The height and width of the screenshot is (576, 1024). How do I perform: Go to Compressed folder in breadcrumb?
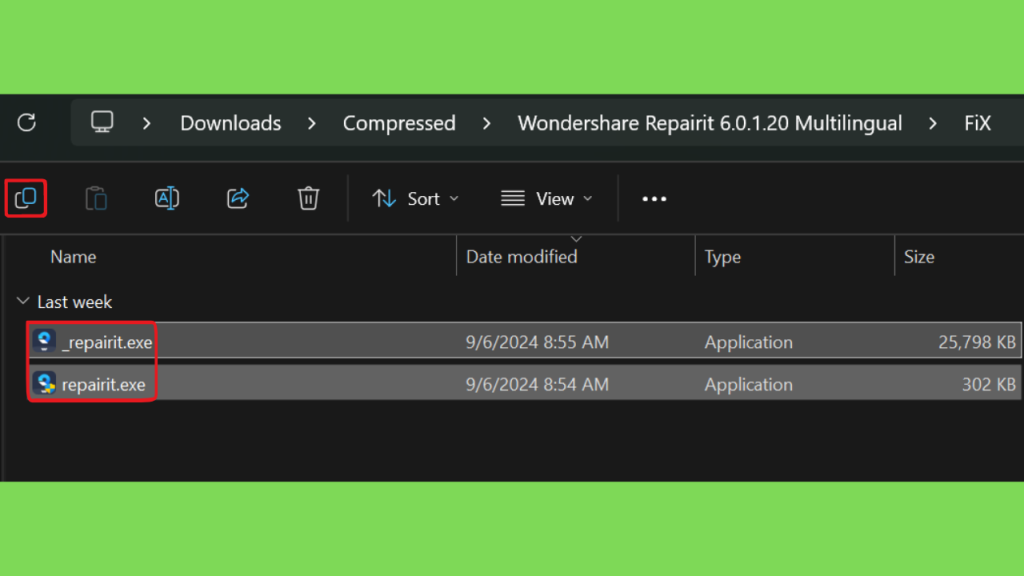[399, 123]
